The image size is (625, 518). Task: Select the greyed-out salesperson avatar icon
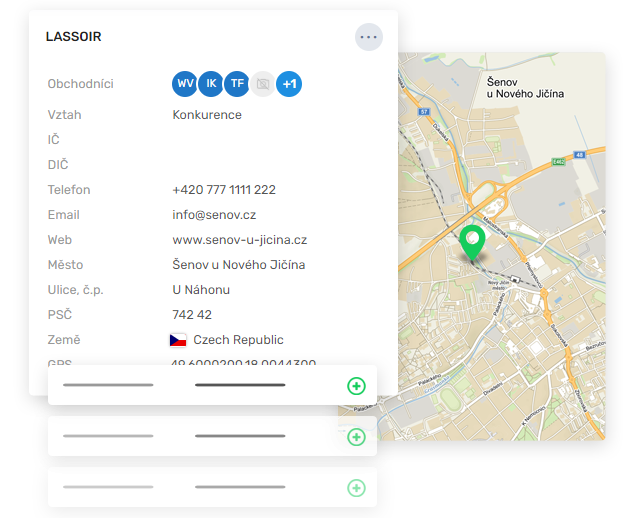pyautogui.click(x=263, y=84)
